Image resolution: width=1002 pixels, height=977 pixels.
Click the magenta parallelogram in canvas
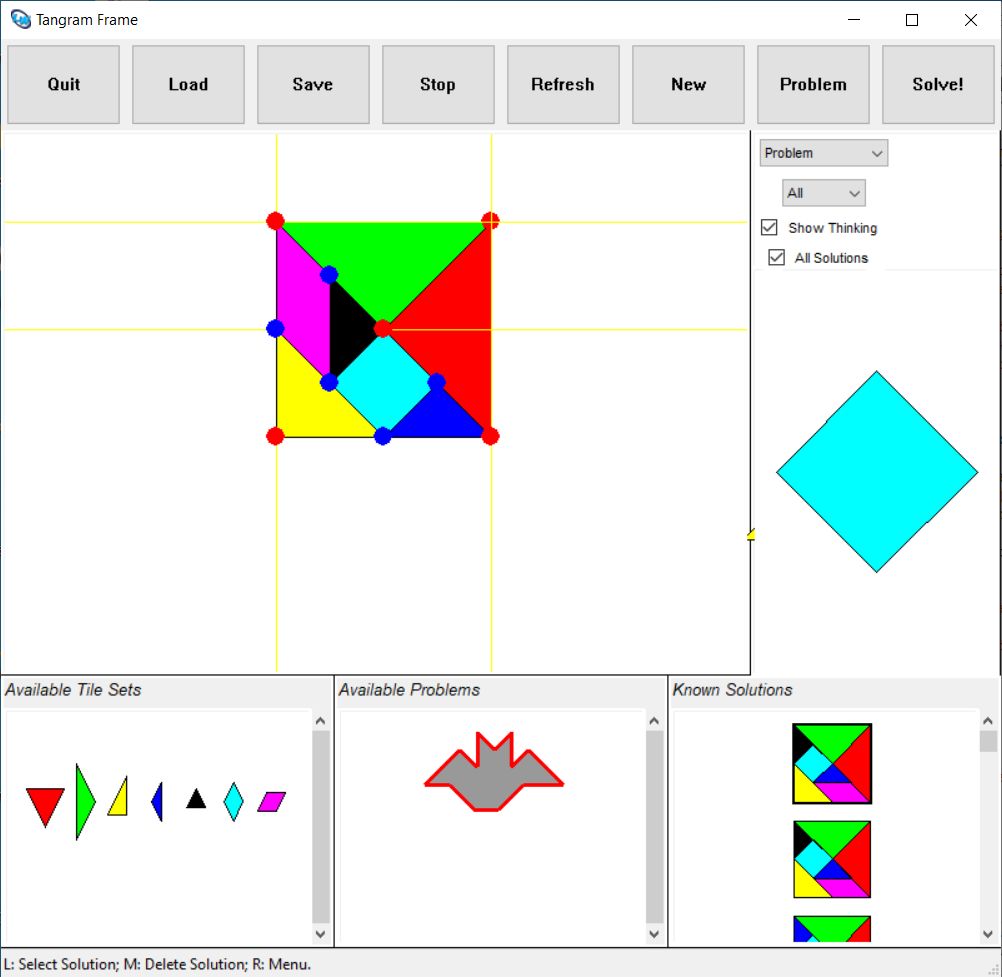point(302,300)
